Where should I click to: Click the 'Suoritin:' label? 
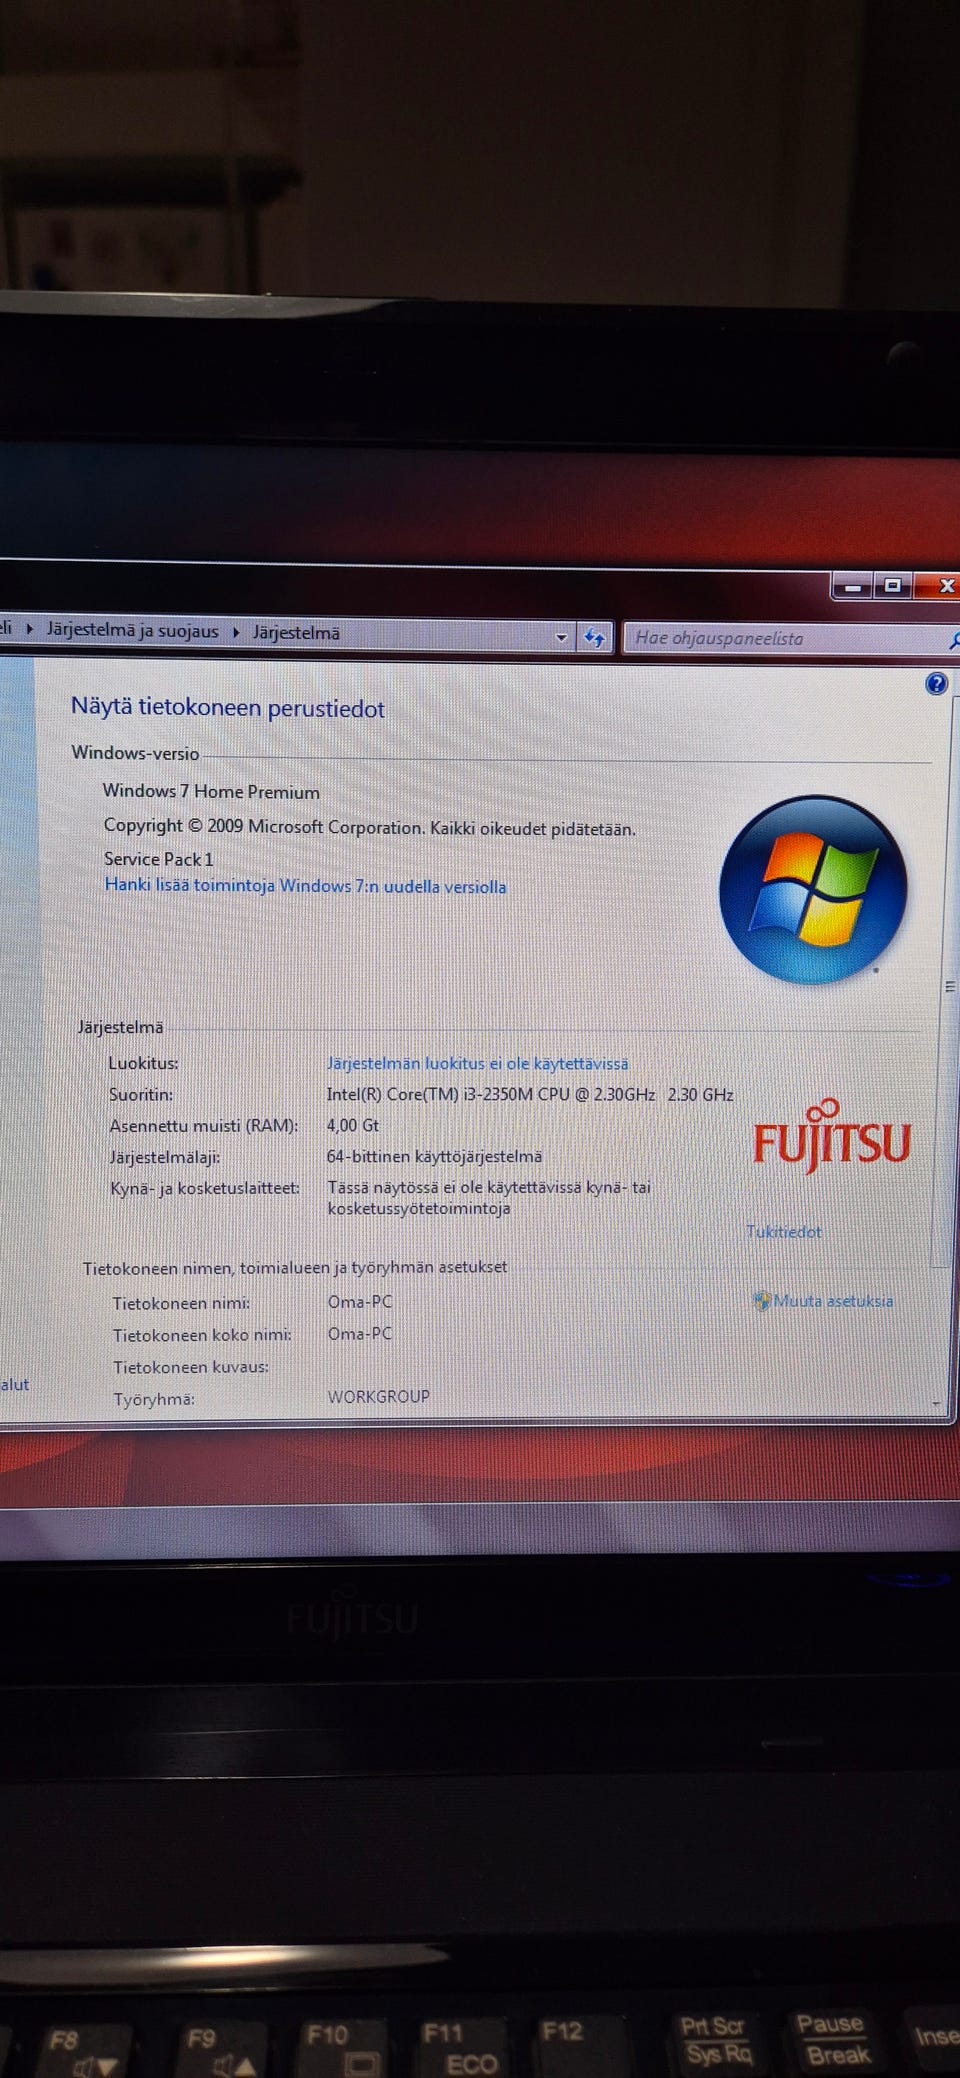pyautogui.click(x=140, y=1095)
